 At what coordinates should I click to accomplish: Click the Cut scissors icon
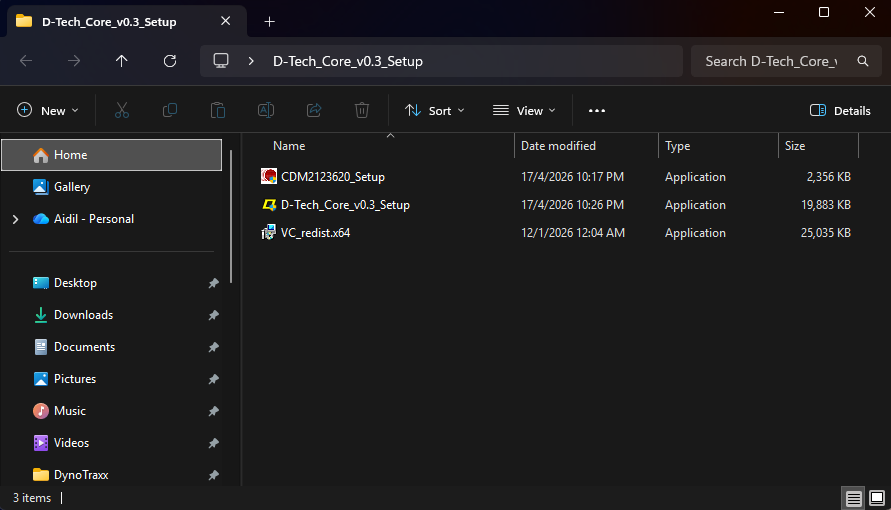pos(122,110)
